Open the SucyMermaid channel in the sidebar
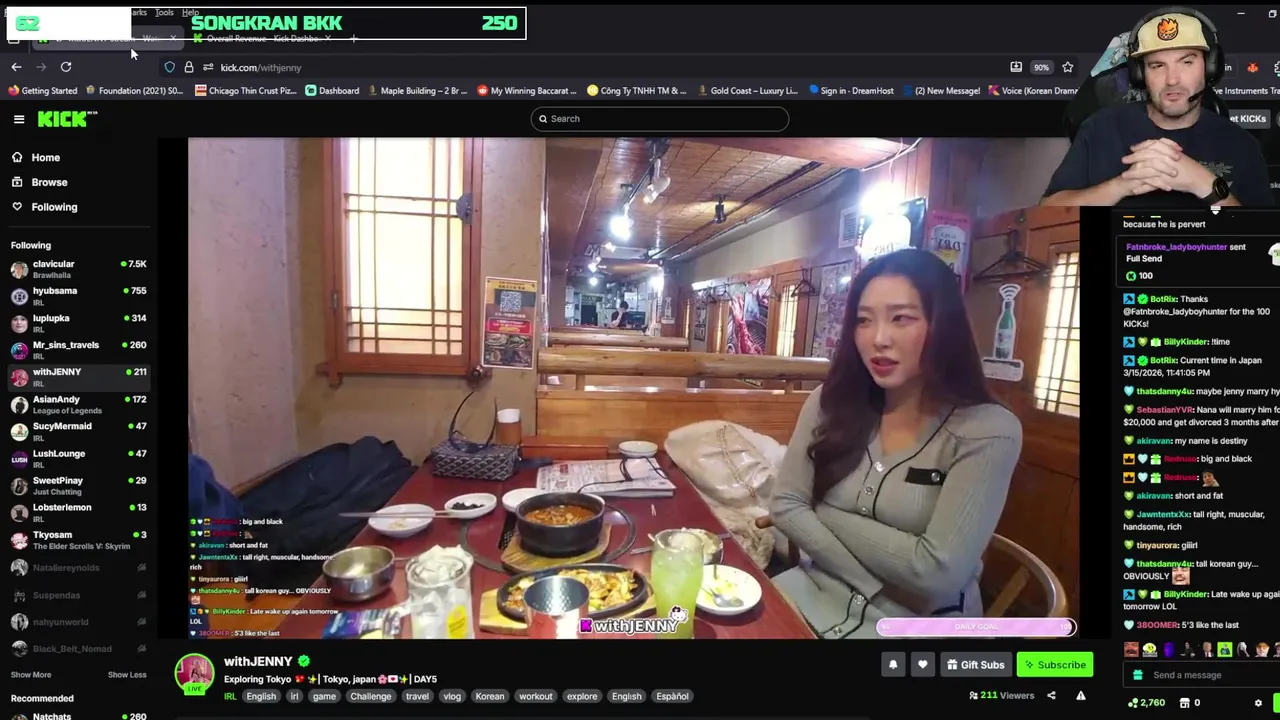Image resolution: width=1280 pixels, height=720 pixels. click(x=78, y=431)
